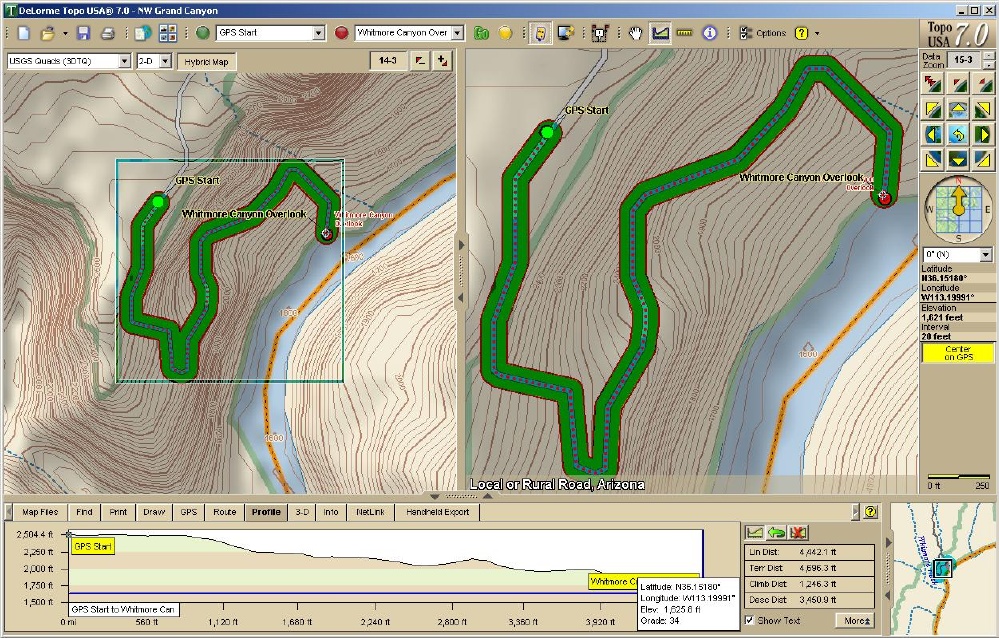Switch to the Draw tab
This screenshot has height=638, width=999.
[153, 512]
